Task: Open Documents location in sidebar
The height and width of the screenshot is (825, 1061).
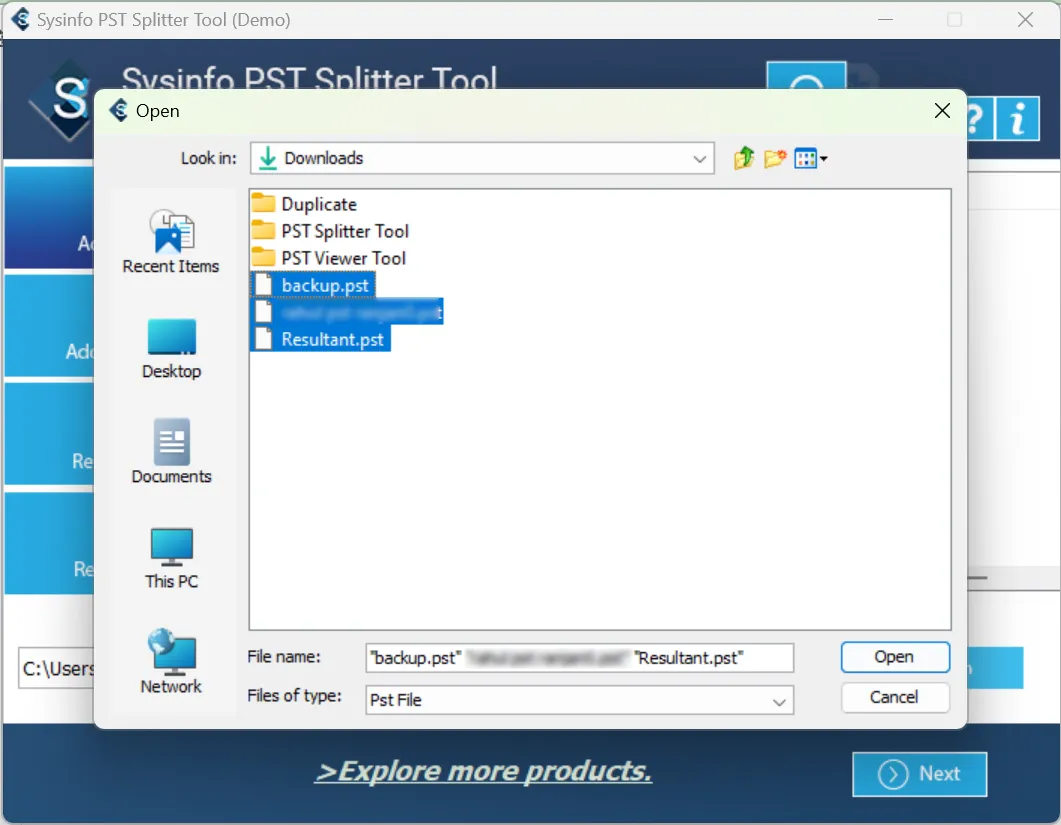Action: tap(171, 451)
